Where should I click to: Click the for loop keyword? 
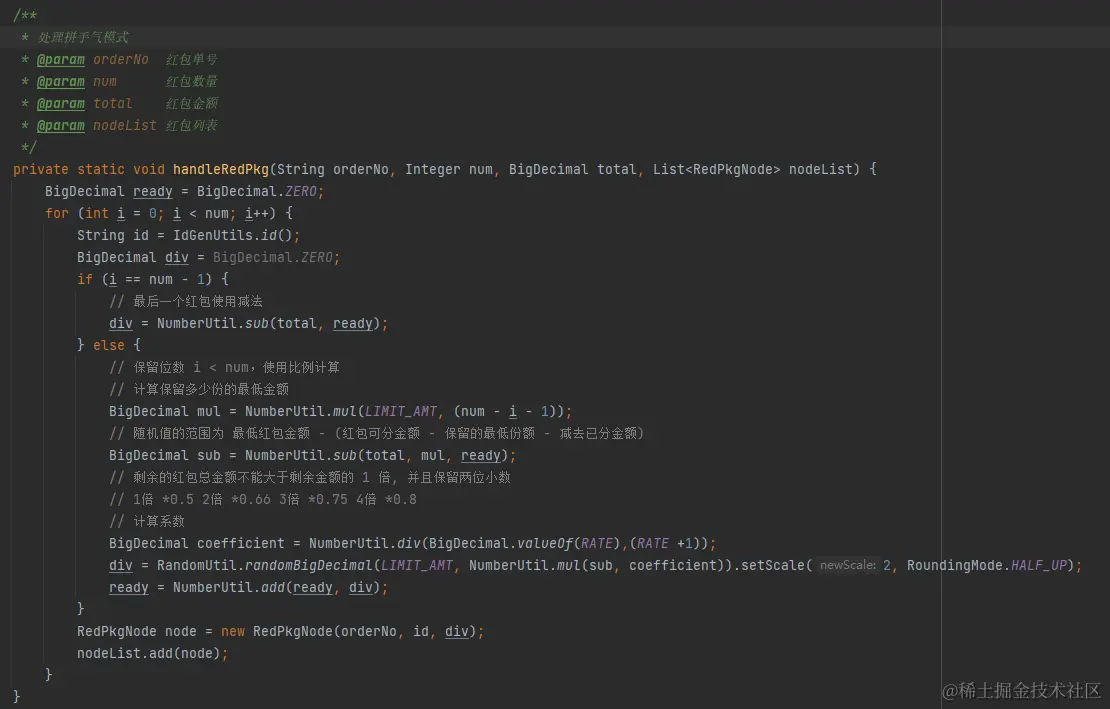[57, 213]
